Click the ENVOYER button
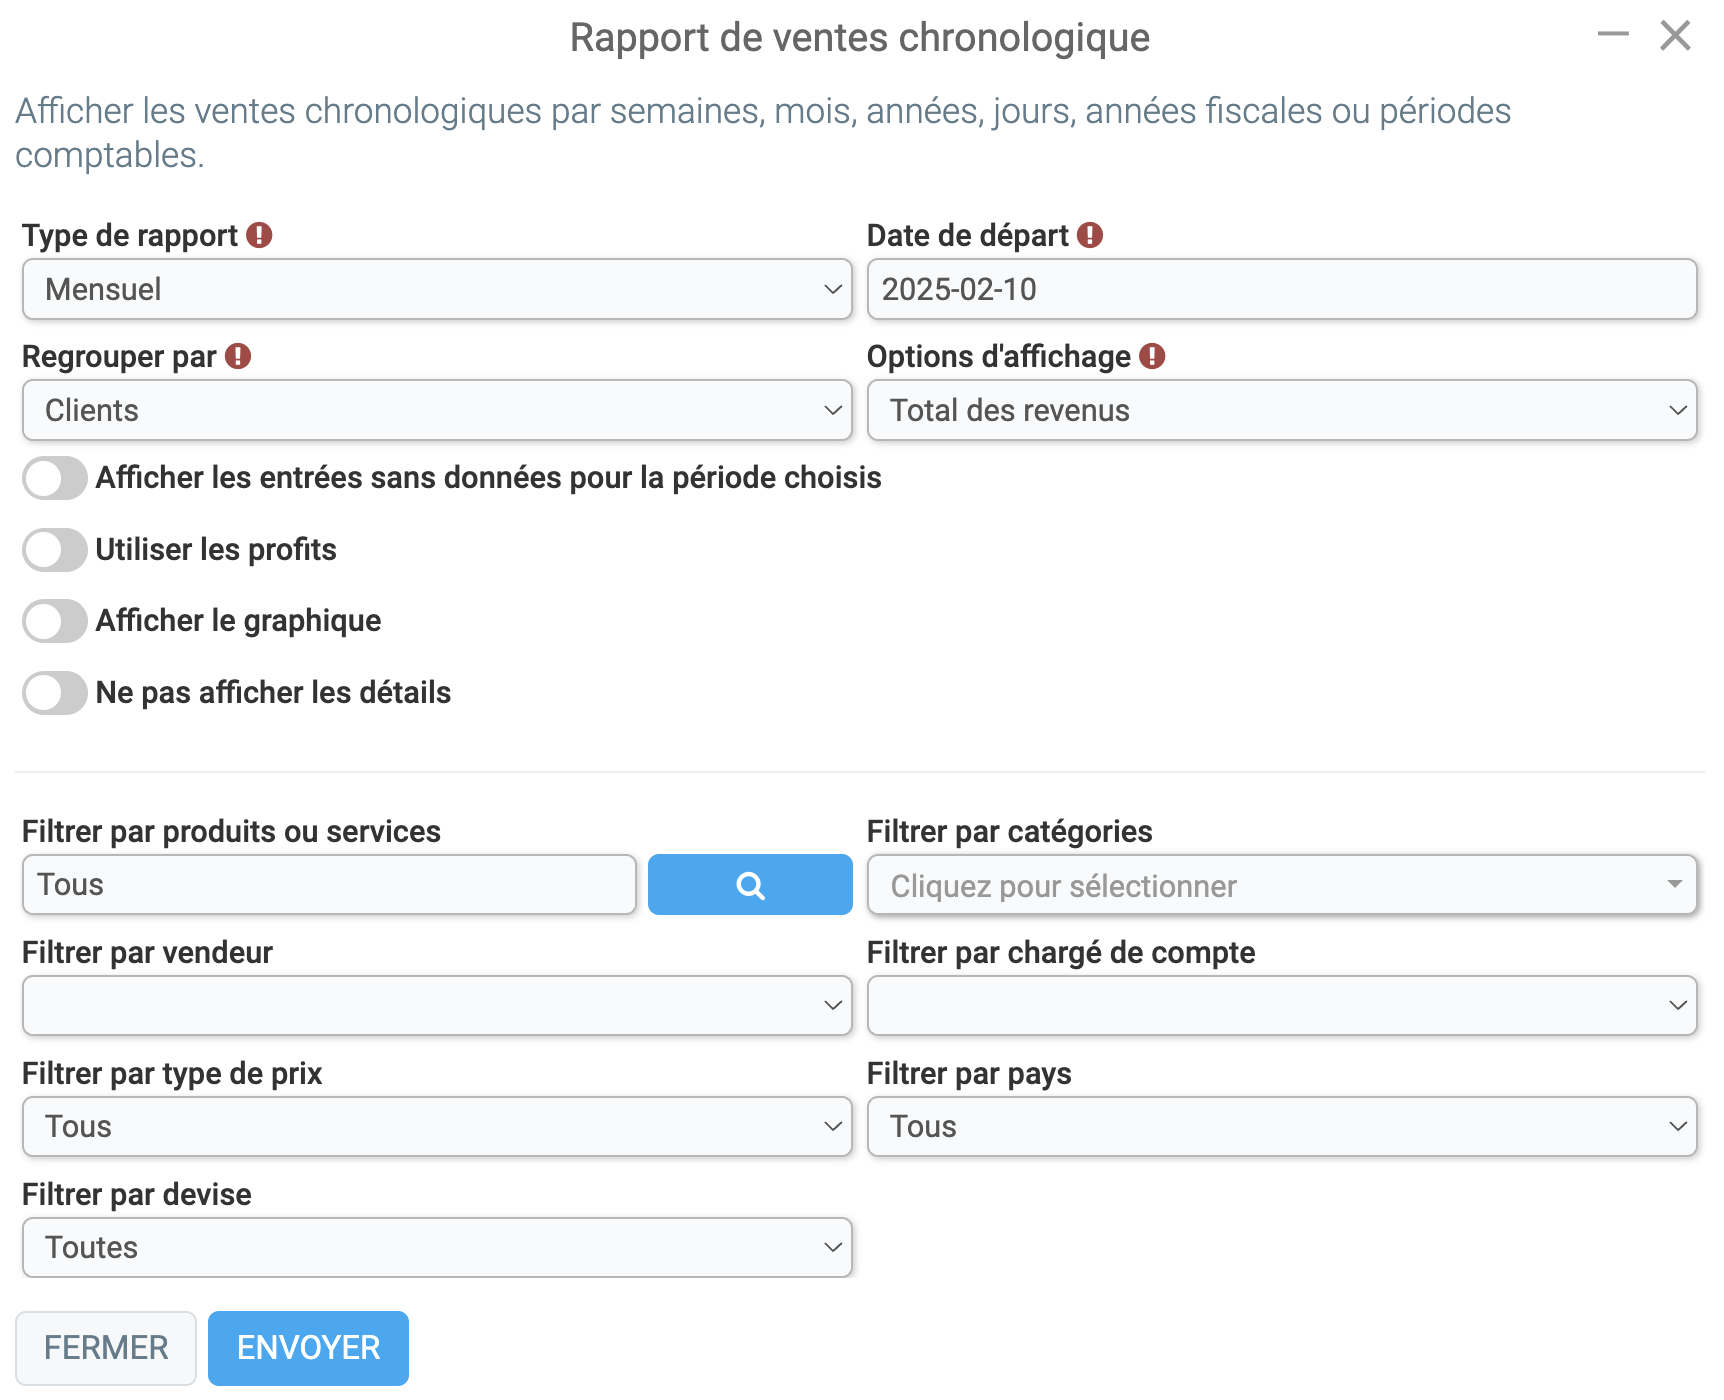 (x=308, y=1348)
